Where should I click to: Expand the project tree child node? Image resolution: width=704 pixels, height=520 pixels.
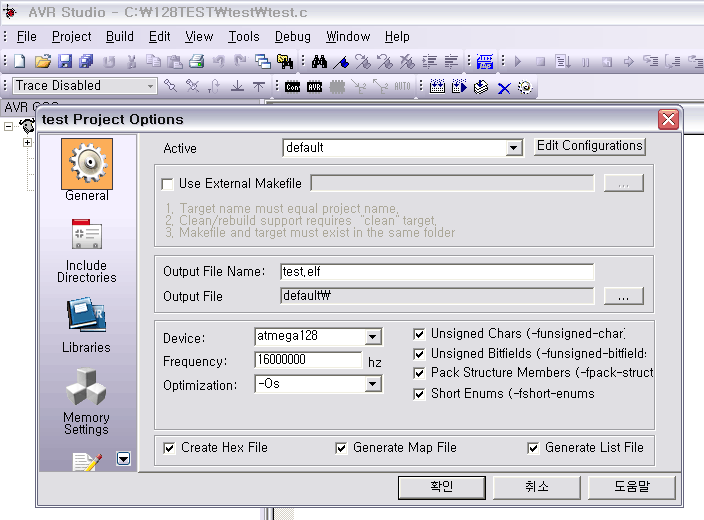click(x=27, y=143)
